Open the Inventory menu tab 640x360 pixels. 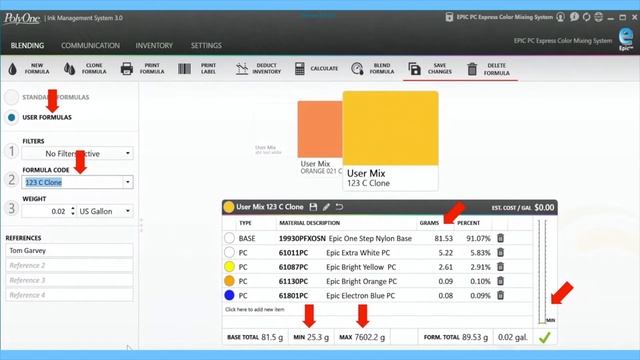[x=154, y=45]
